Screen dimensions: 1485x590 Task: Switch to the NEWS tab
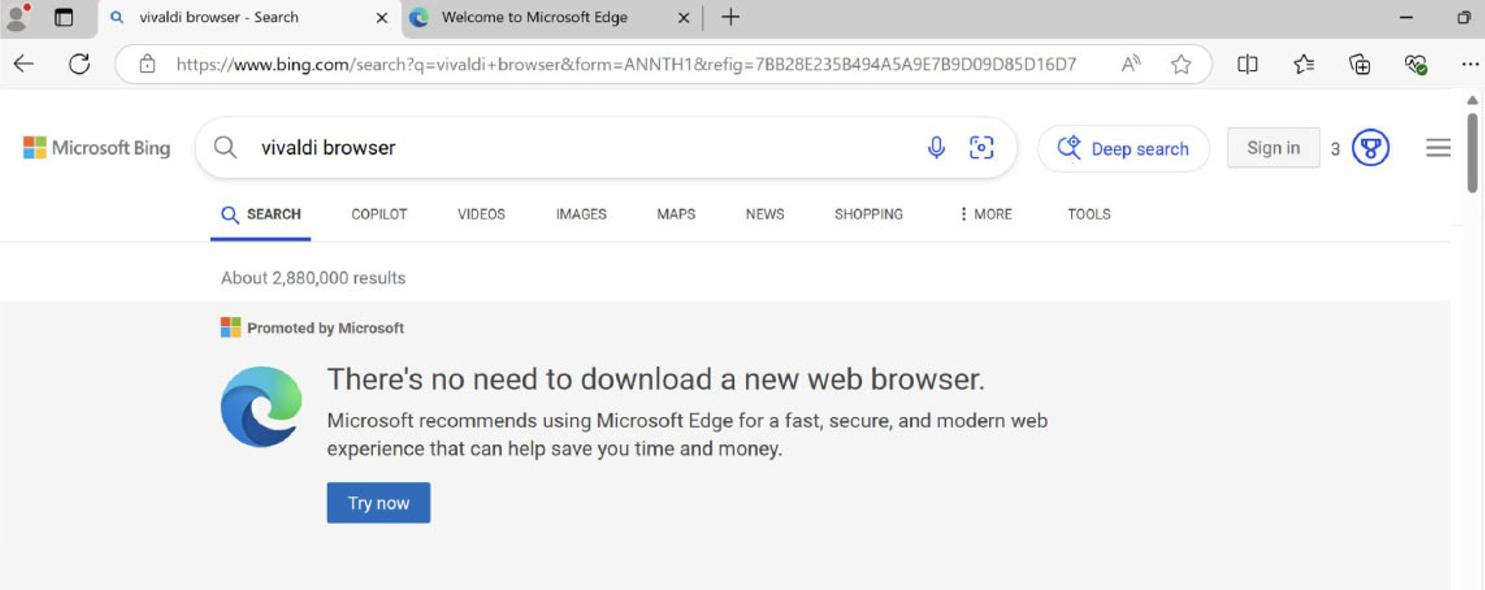point(765,214)
